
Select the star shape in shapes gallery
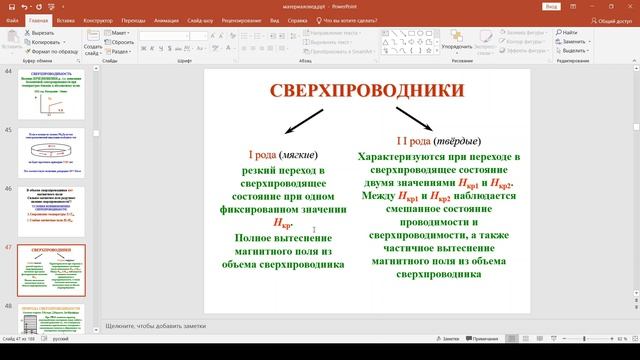point(428,51)
